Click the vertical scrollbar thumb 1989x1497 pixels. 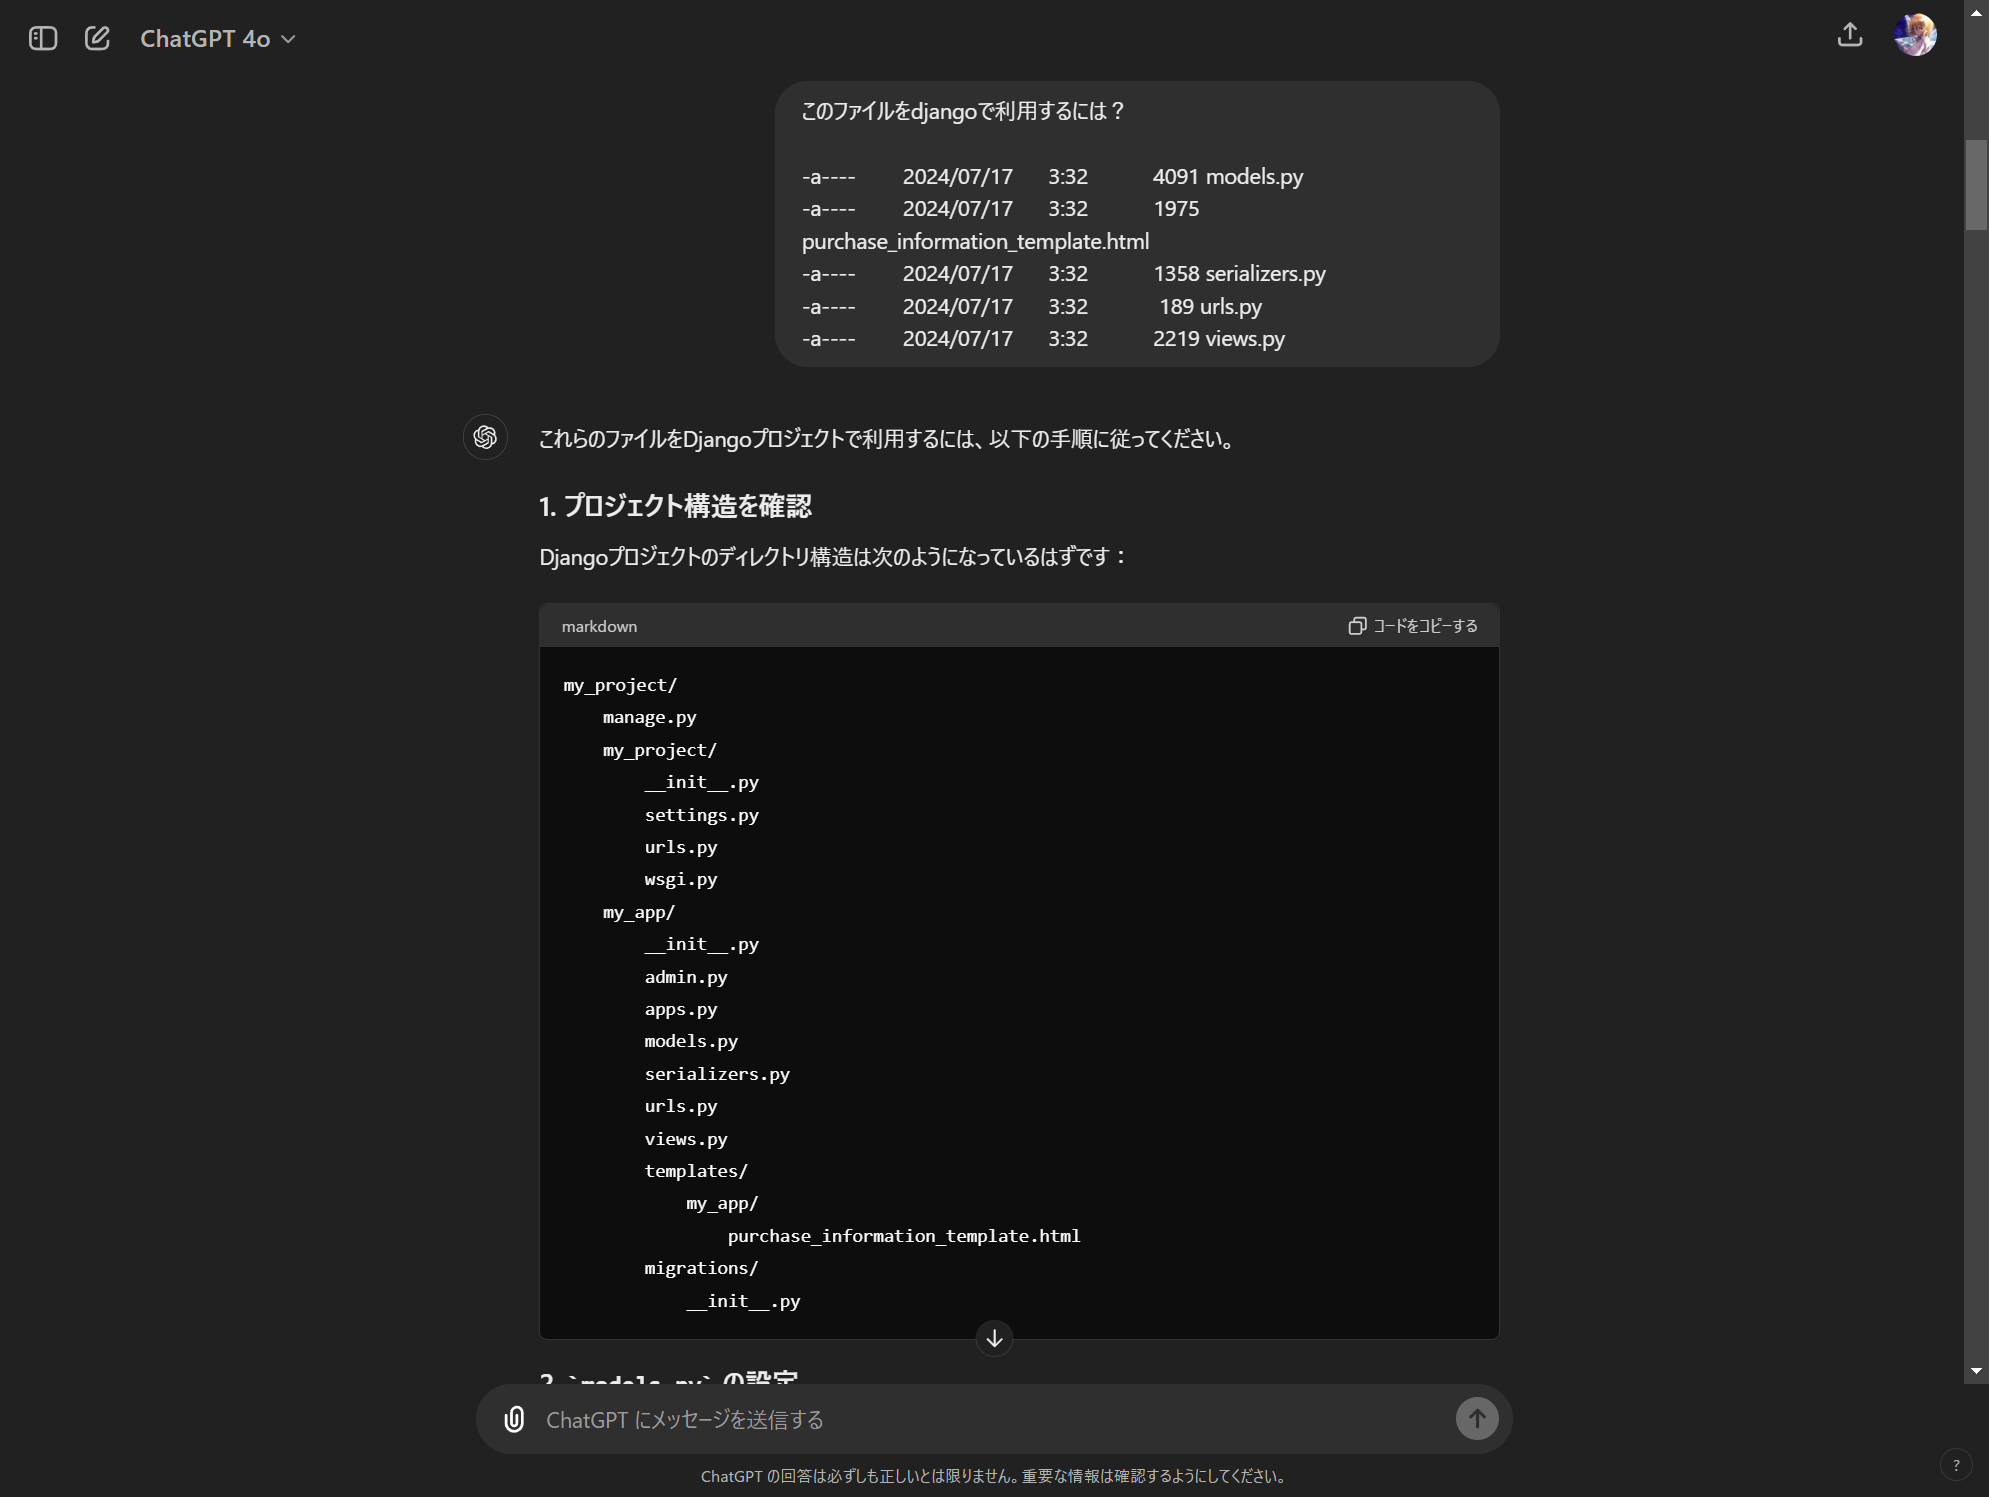tap(1976, 185)
